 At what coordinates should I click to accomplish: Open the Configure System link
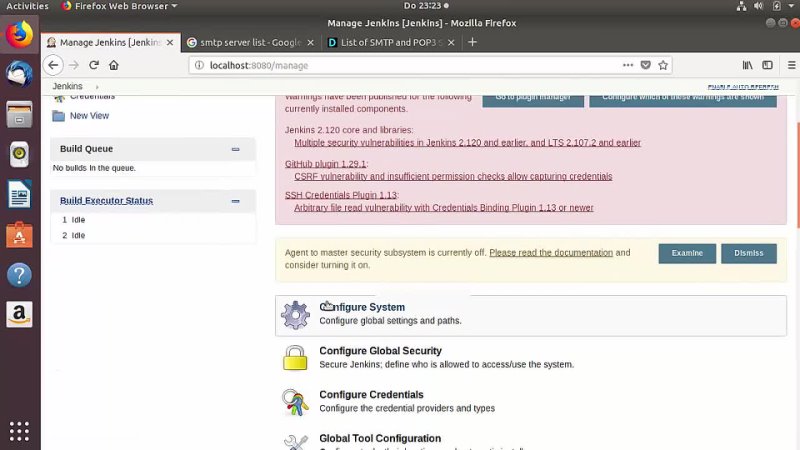362,307
